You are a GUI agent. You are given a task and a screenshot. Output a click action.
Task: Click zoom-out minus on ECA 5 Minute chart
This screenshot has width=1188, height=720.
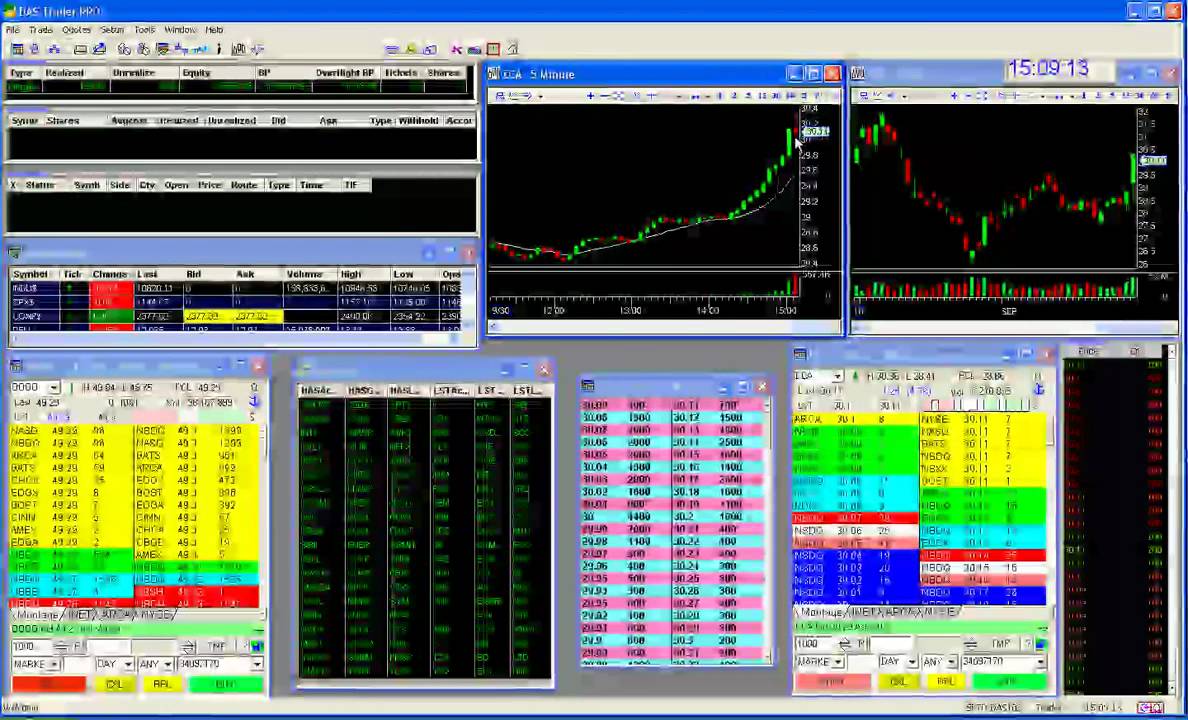[604, 95]
